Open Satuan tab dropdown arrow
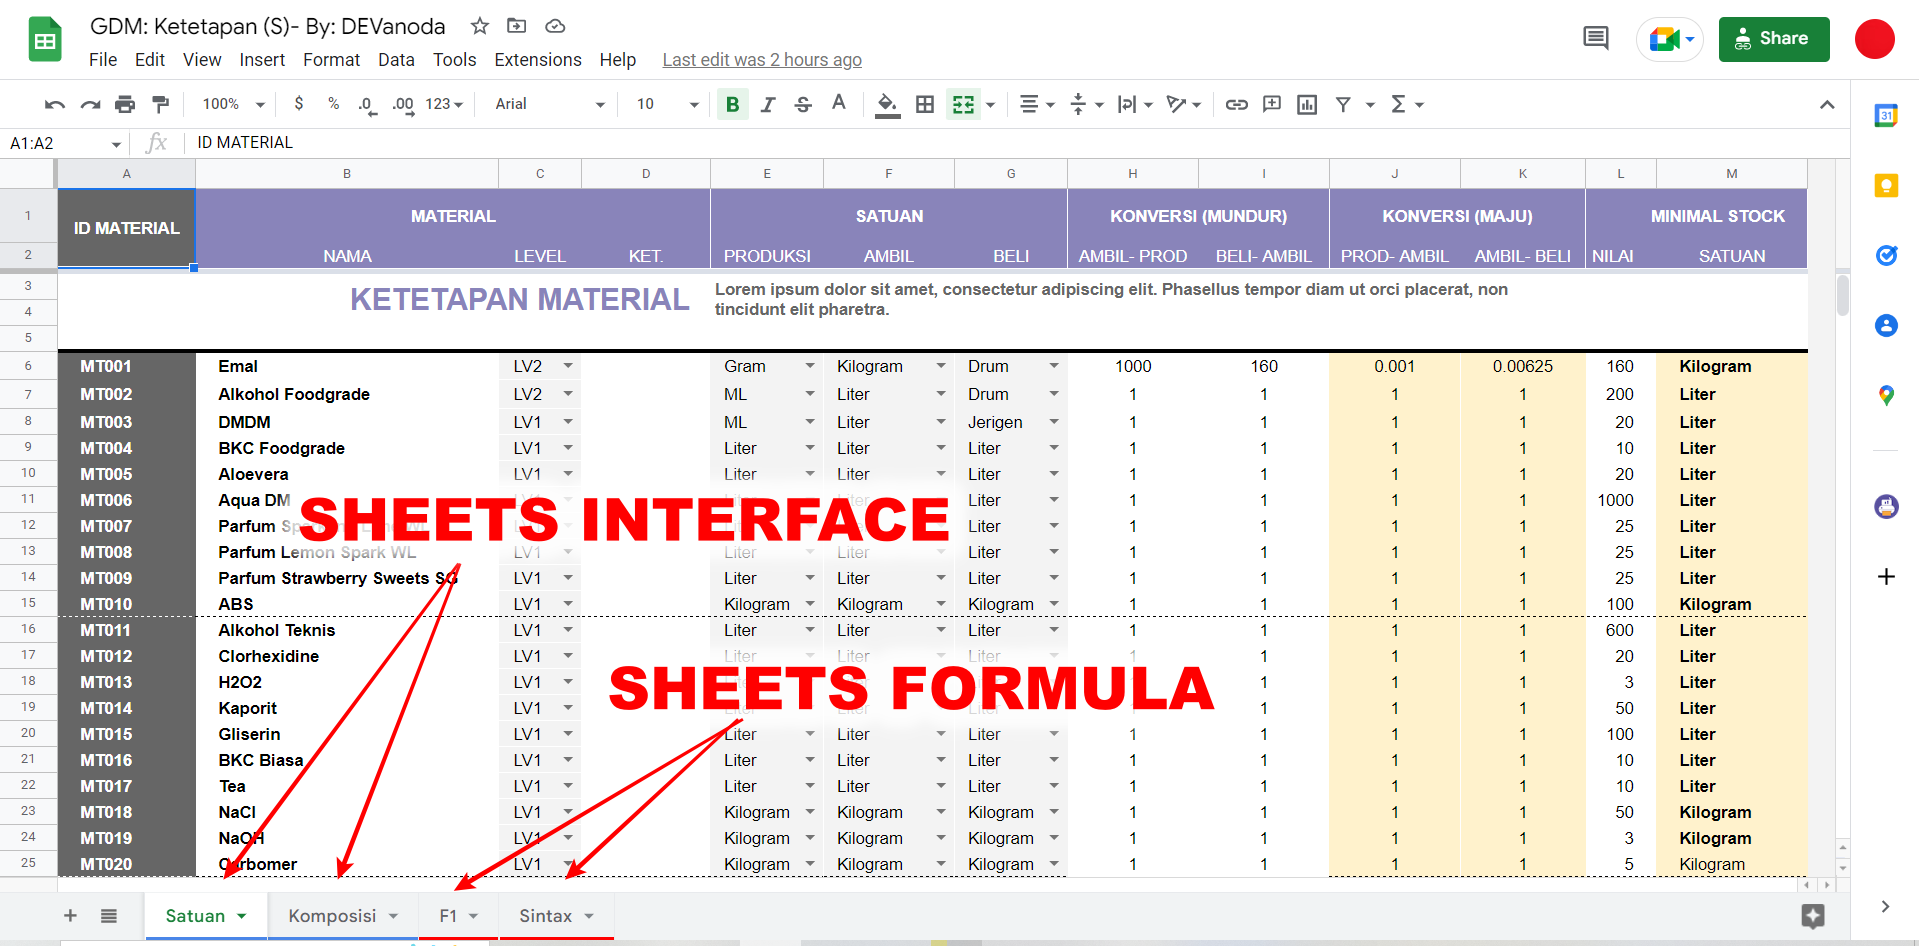The width and height of the screenshot is (1919, 946). (x=241, y=916)
